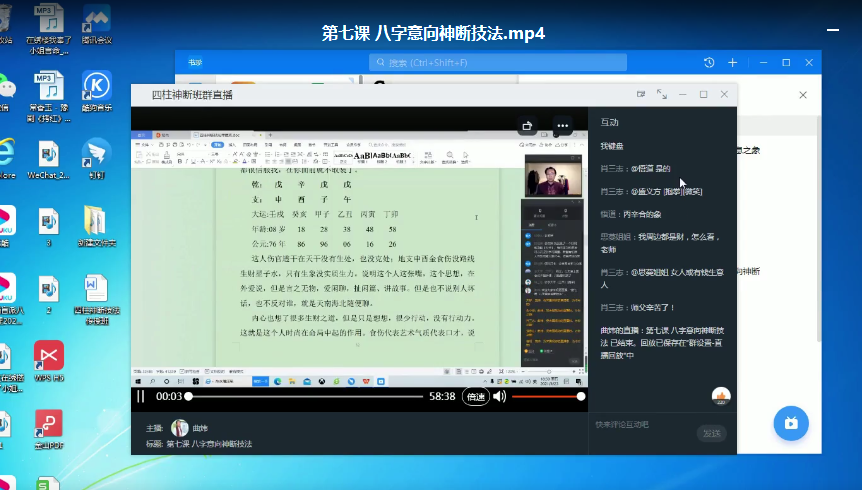Open history via clock icon in title bar
The image size is (862, 490).
(x=709, y=62)
